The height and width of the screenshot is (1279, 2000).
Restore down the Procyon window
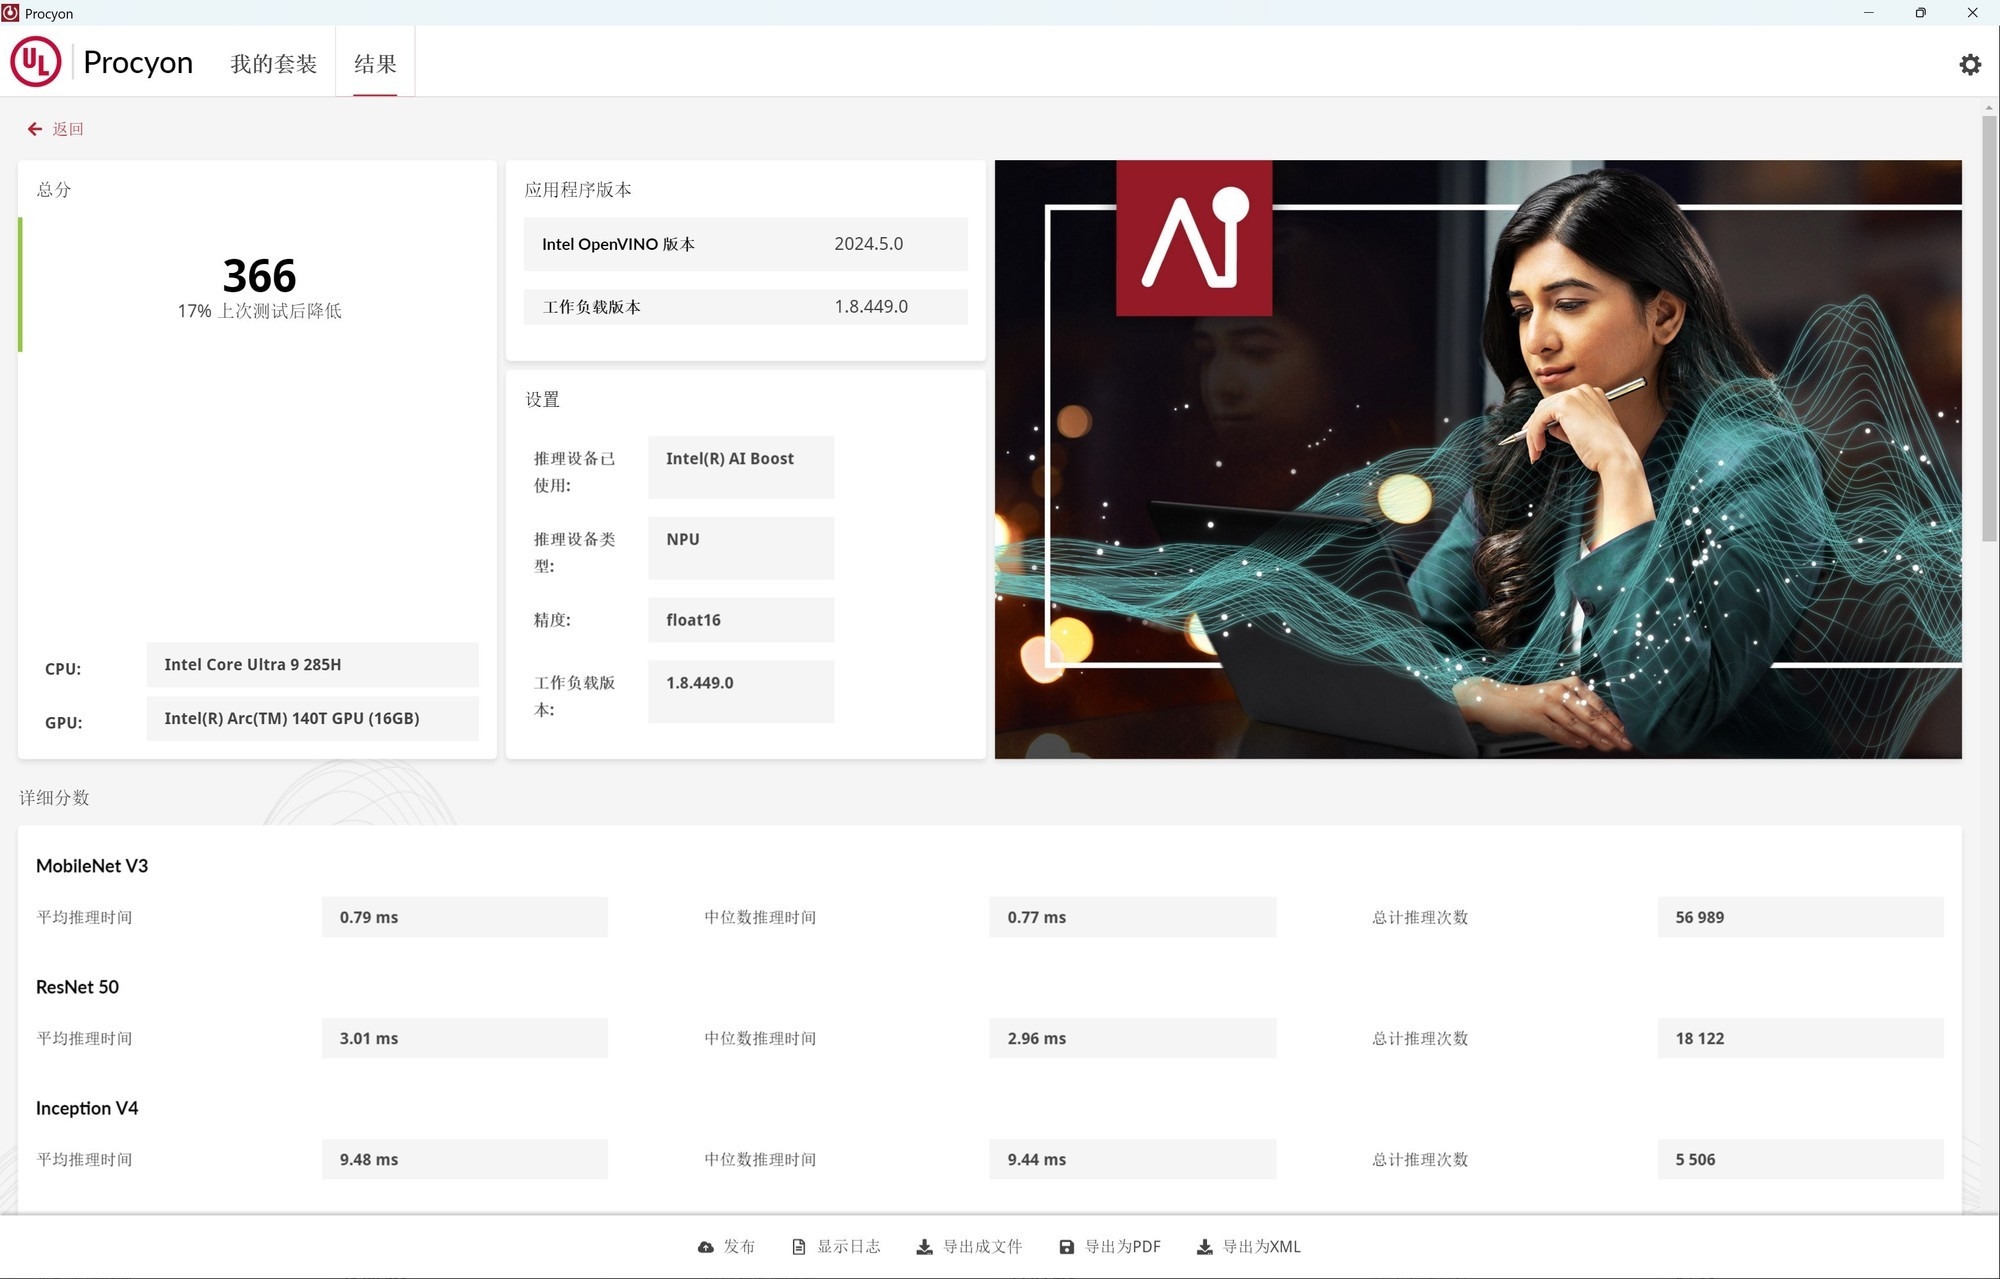1920,13
